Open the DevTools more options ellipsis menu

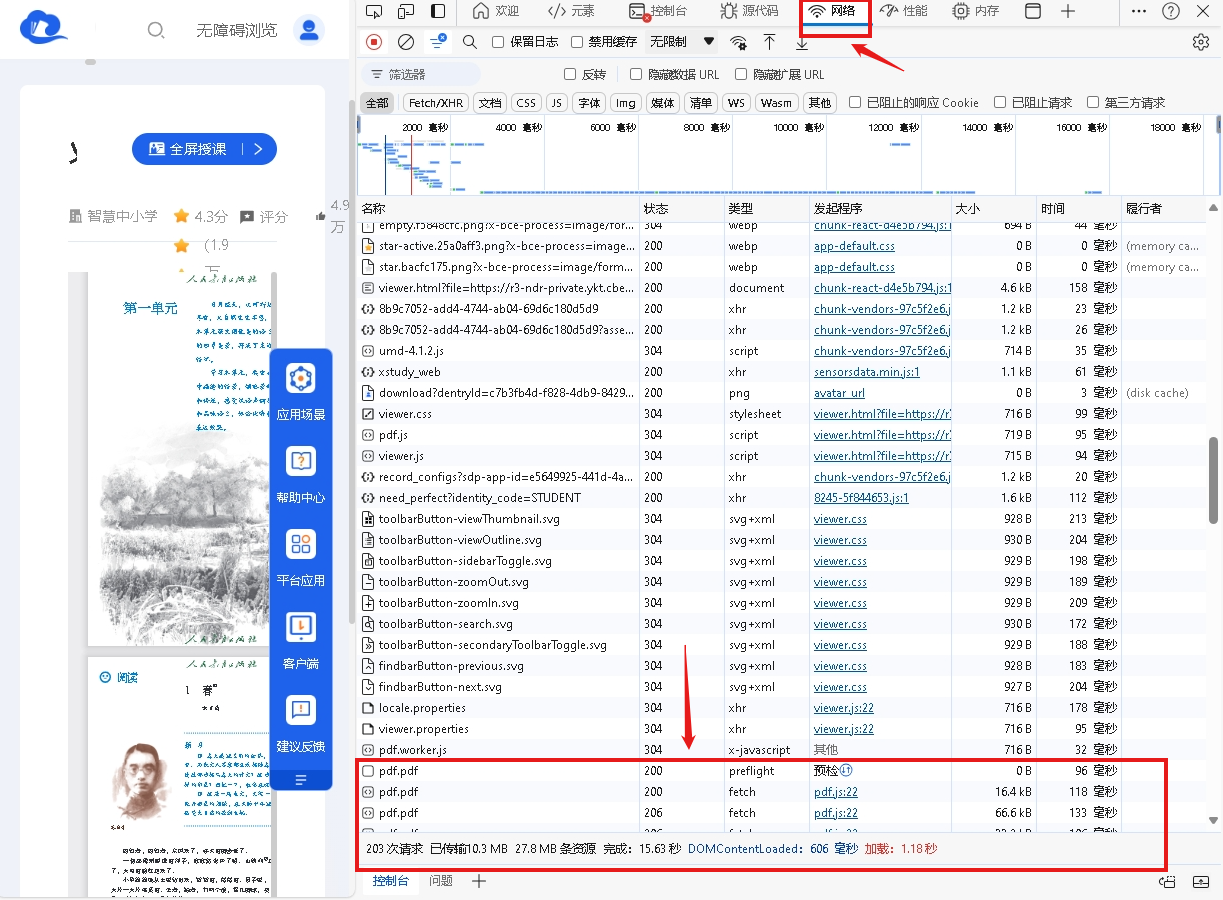1139,11
